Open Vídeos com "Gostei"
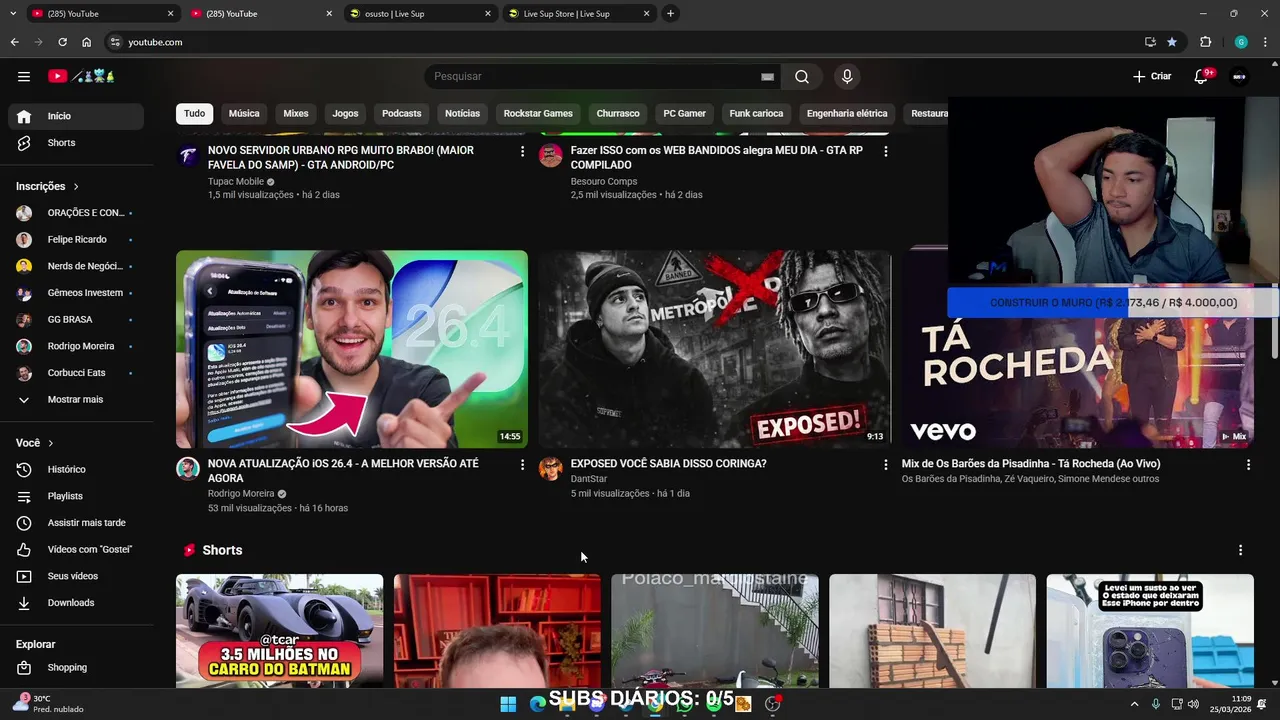The image size is (1280, 720). coord(76,550)
